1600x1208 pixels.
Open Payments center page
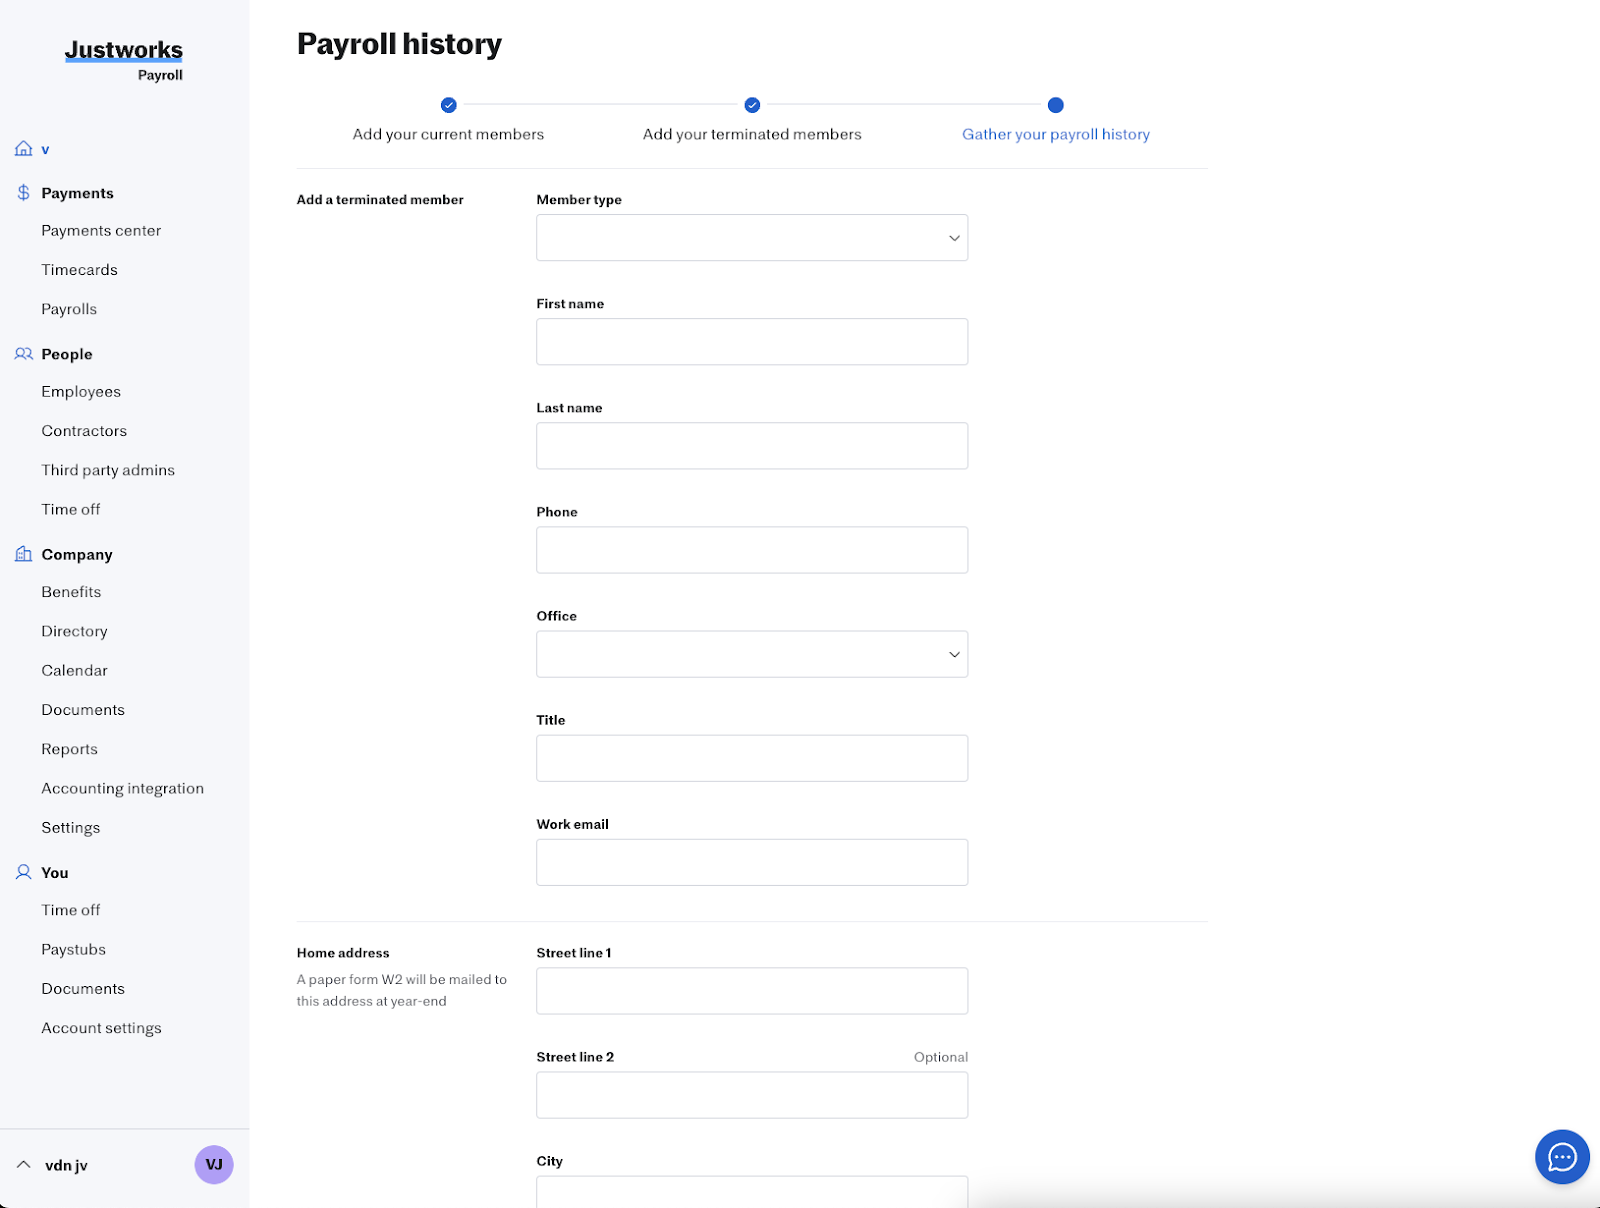click(101, 231)
